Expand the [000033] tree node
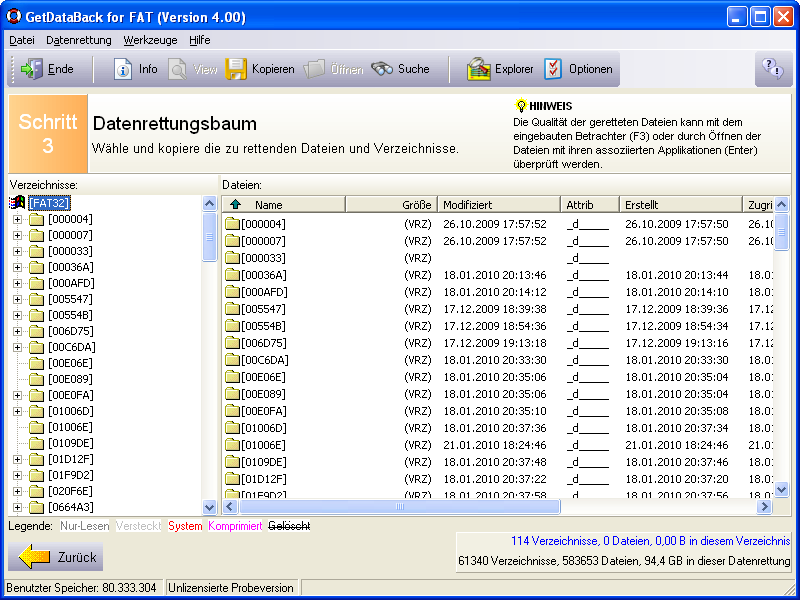 (17, 252)
